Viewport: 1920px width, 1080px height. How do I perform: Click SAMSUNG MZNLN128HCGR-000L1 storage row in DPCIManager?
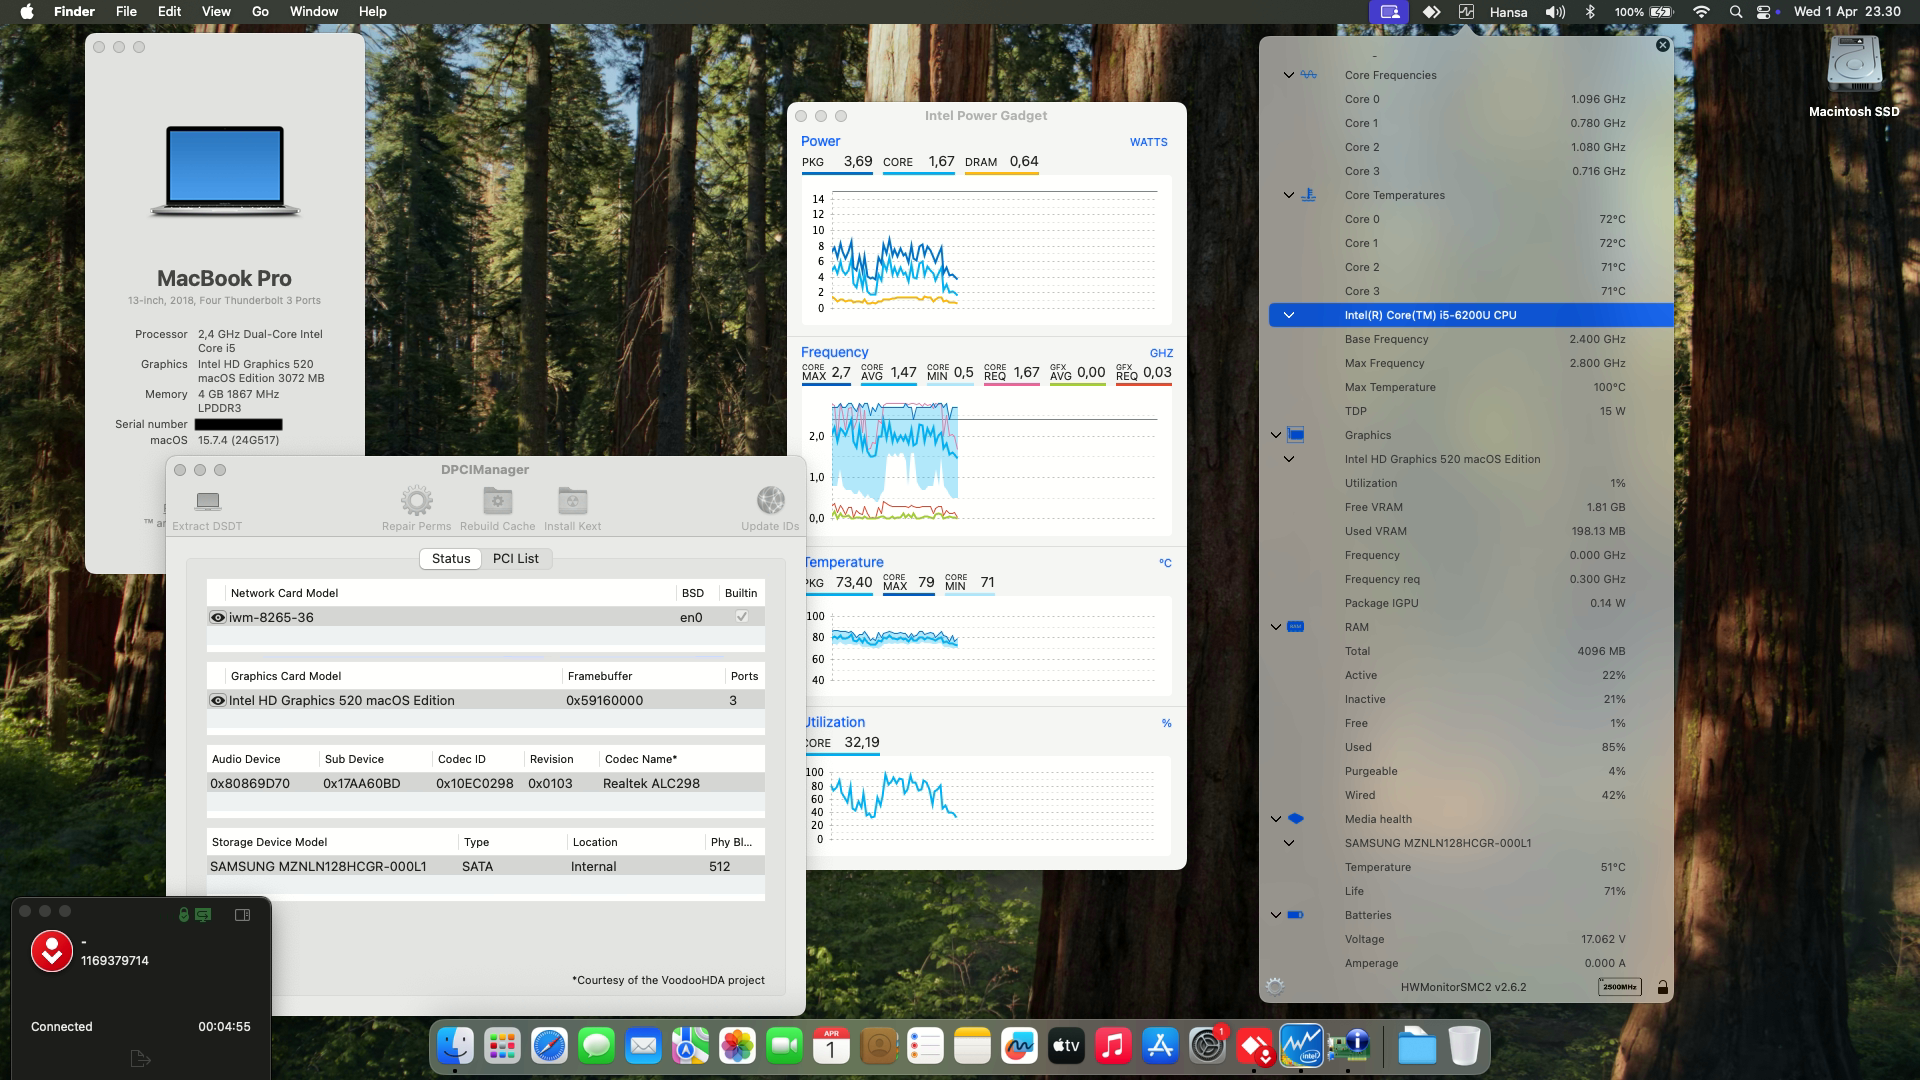click(x=486, y=866)
